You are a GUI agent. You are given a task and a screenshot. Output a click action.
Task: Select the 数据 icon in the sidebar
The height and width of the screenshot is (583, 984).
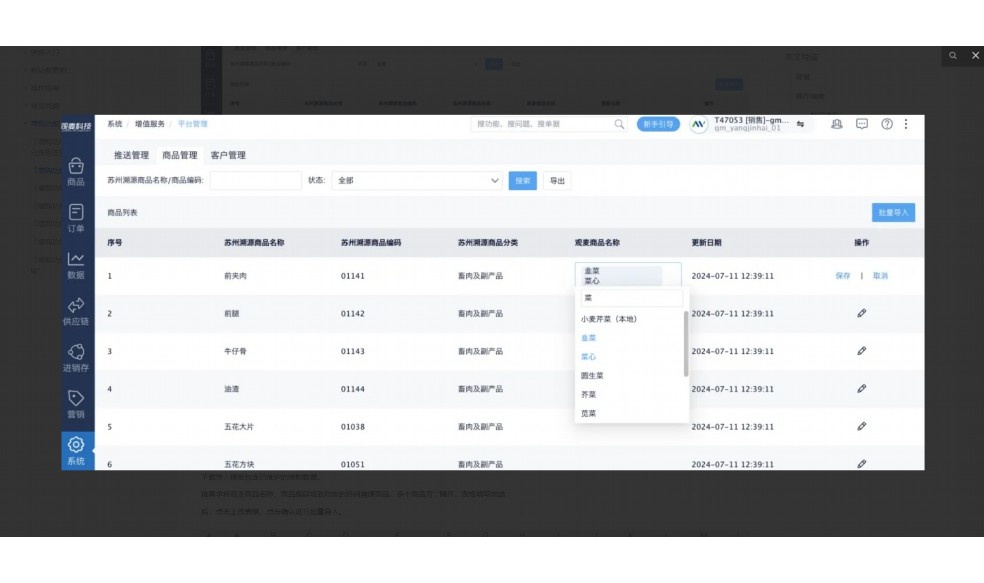pos(75,268)
